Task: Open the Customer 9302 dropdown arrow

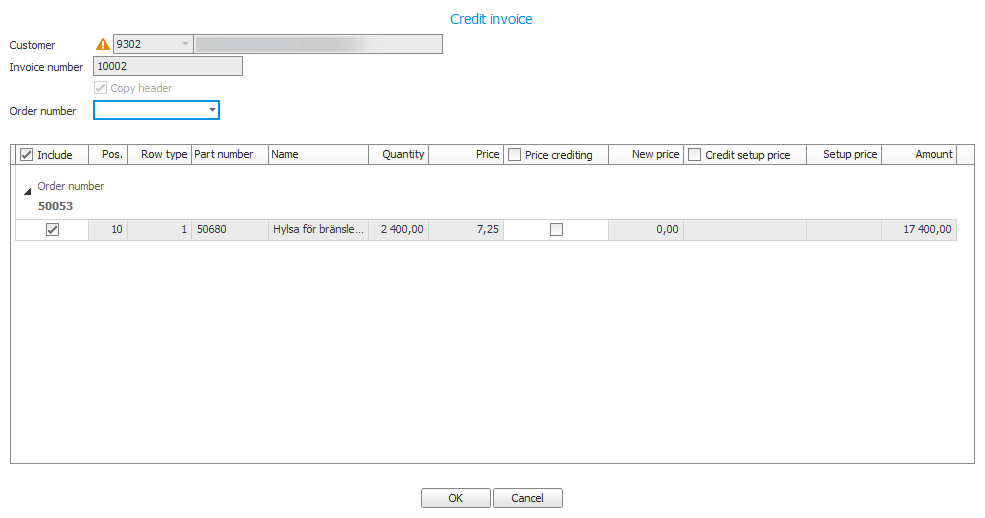Action: 185,44
